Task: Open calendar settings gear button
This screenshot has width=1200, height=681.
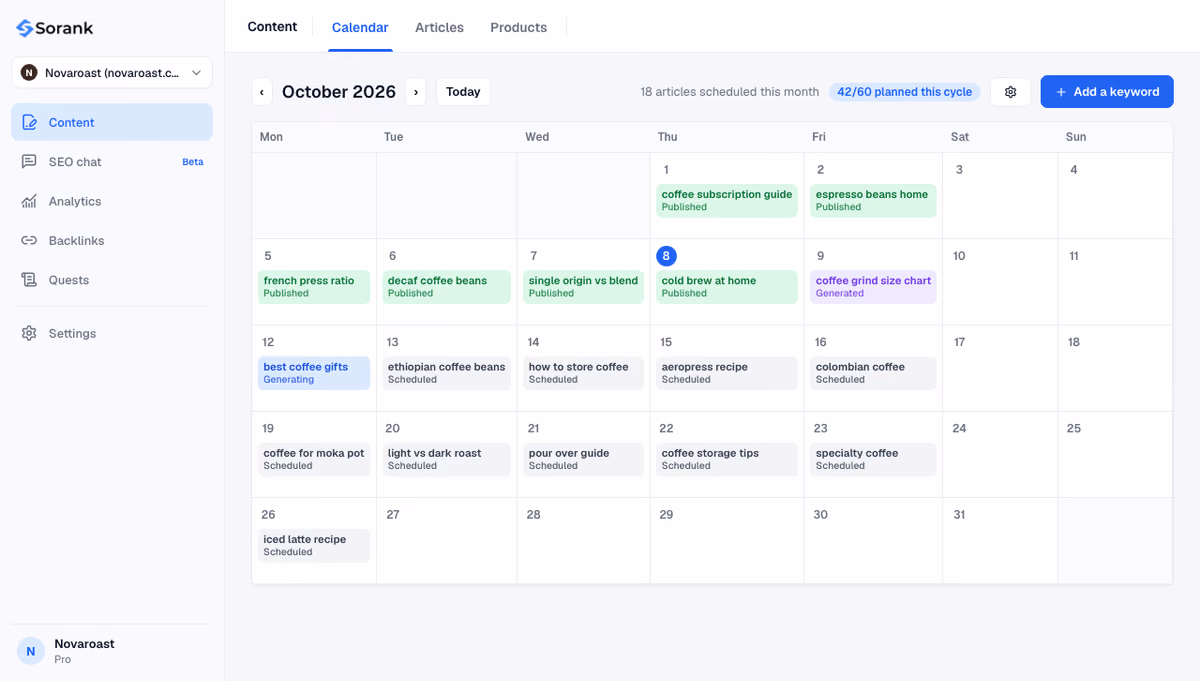Action: (1010, 92)
